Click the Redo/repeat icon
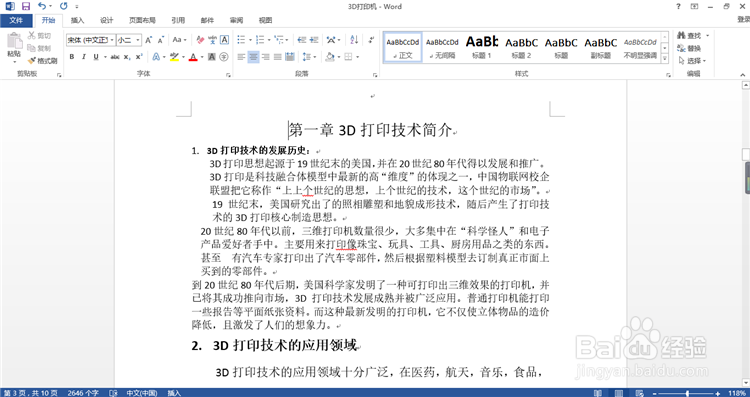The image size is (750, 397). (64, 7)
